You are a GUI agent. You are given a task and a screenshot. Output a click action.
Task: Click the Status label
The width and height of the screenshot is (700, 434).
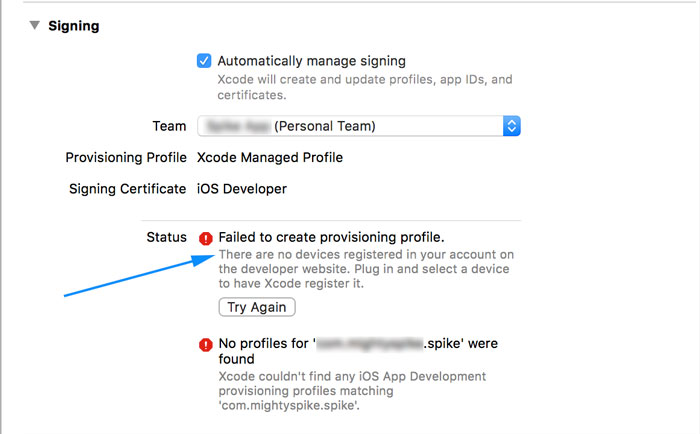(x=167, y=237)
